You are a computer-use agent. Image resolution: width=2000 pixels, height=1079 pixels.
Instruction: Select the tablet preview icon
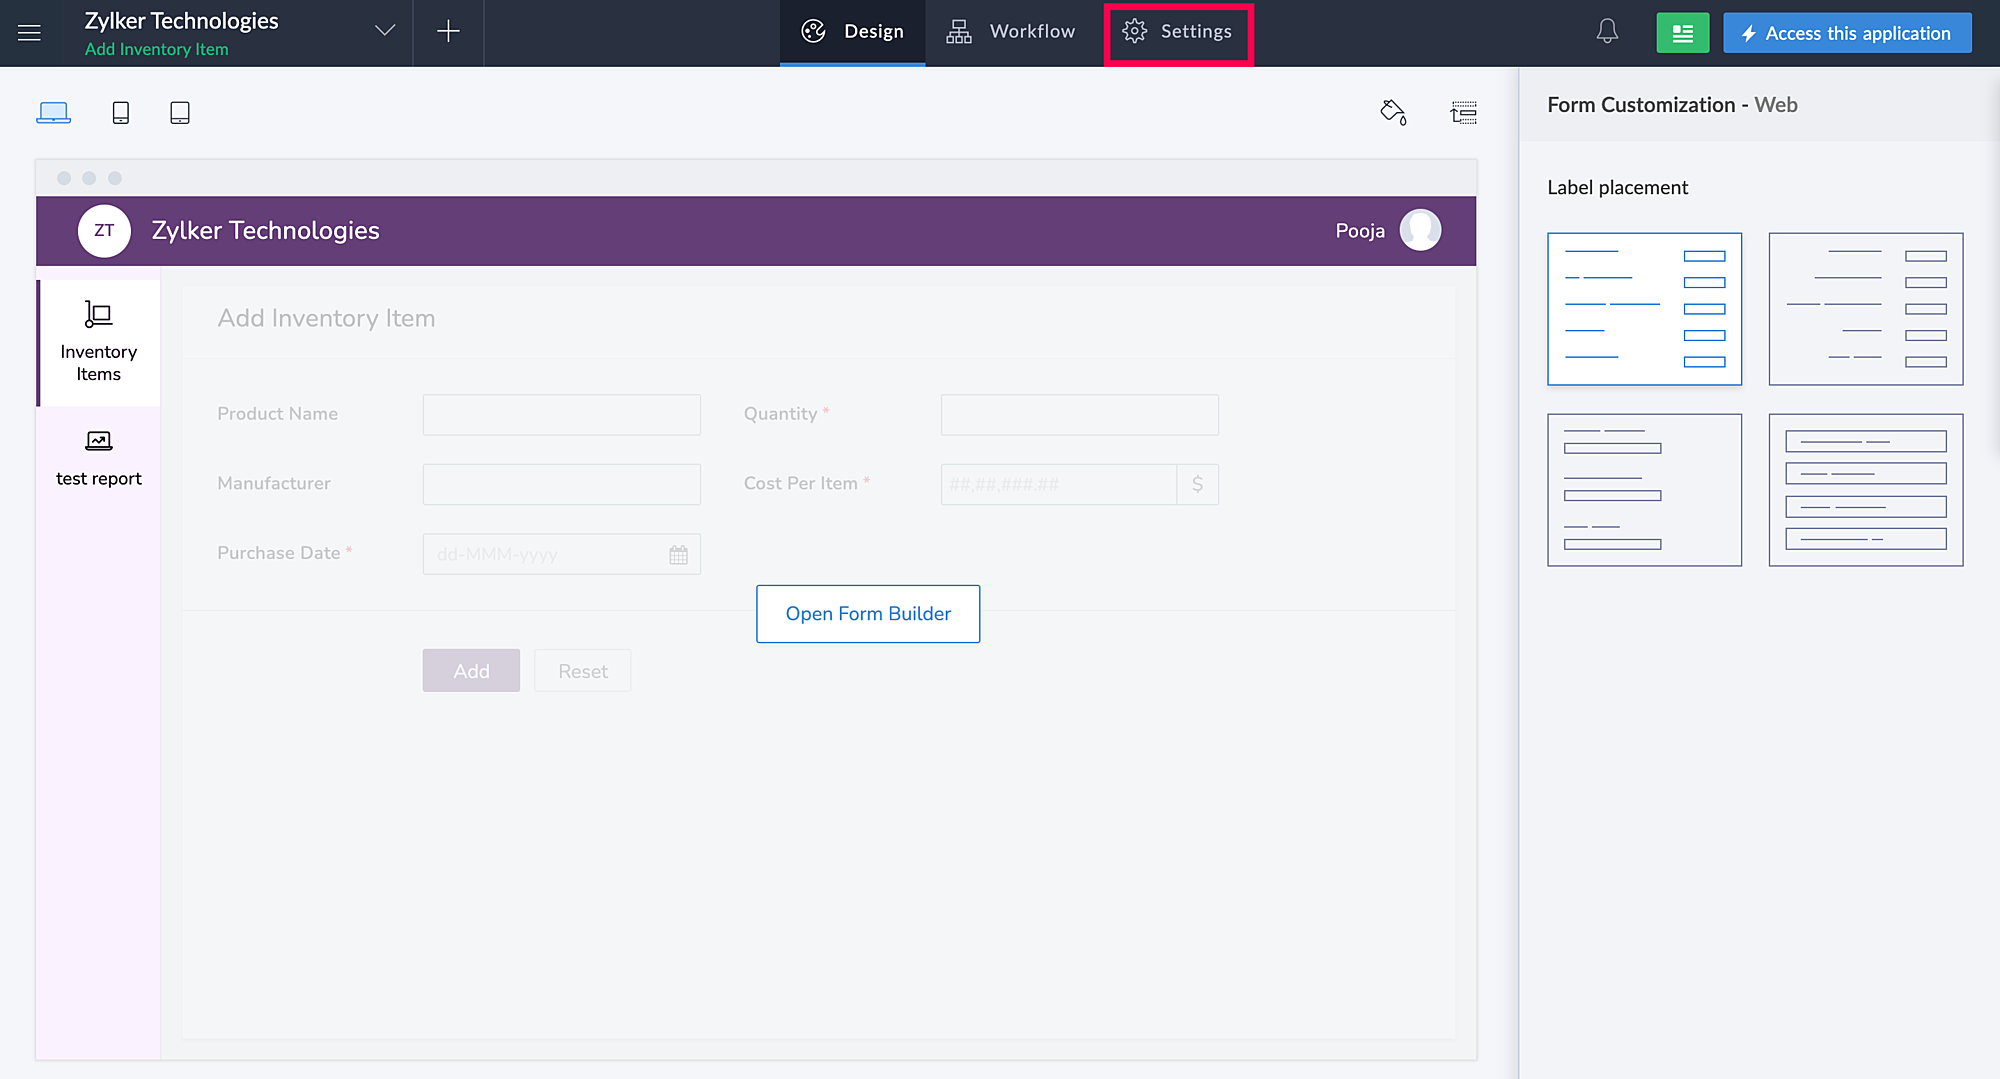[x=180, y=113]
